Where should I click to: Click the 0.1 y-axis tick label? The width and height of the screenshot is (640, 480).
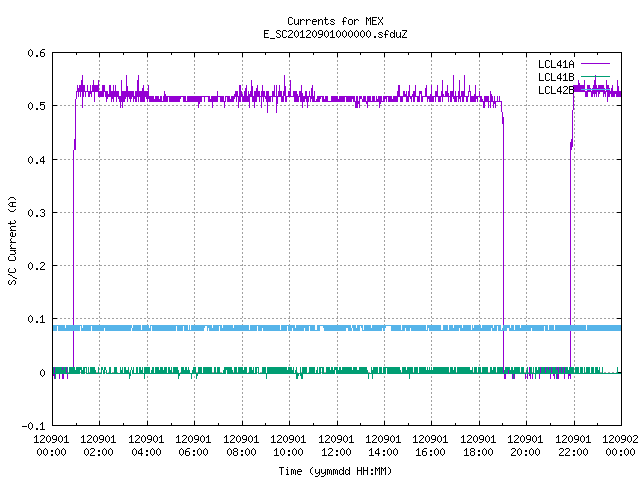click(x=36, y=319)
